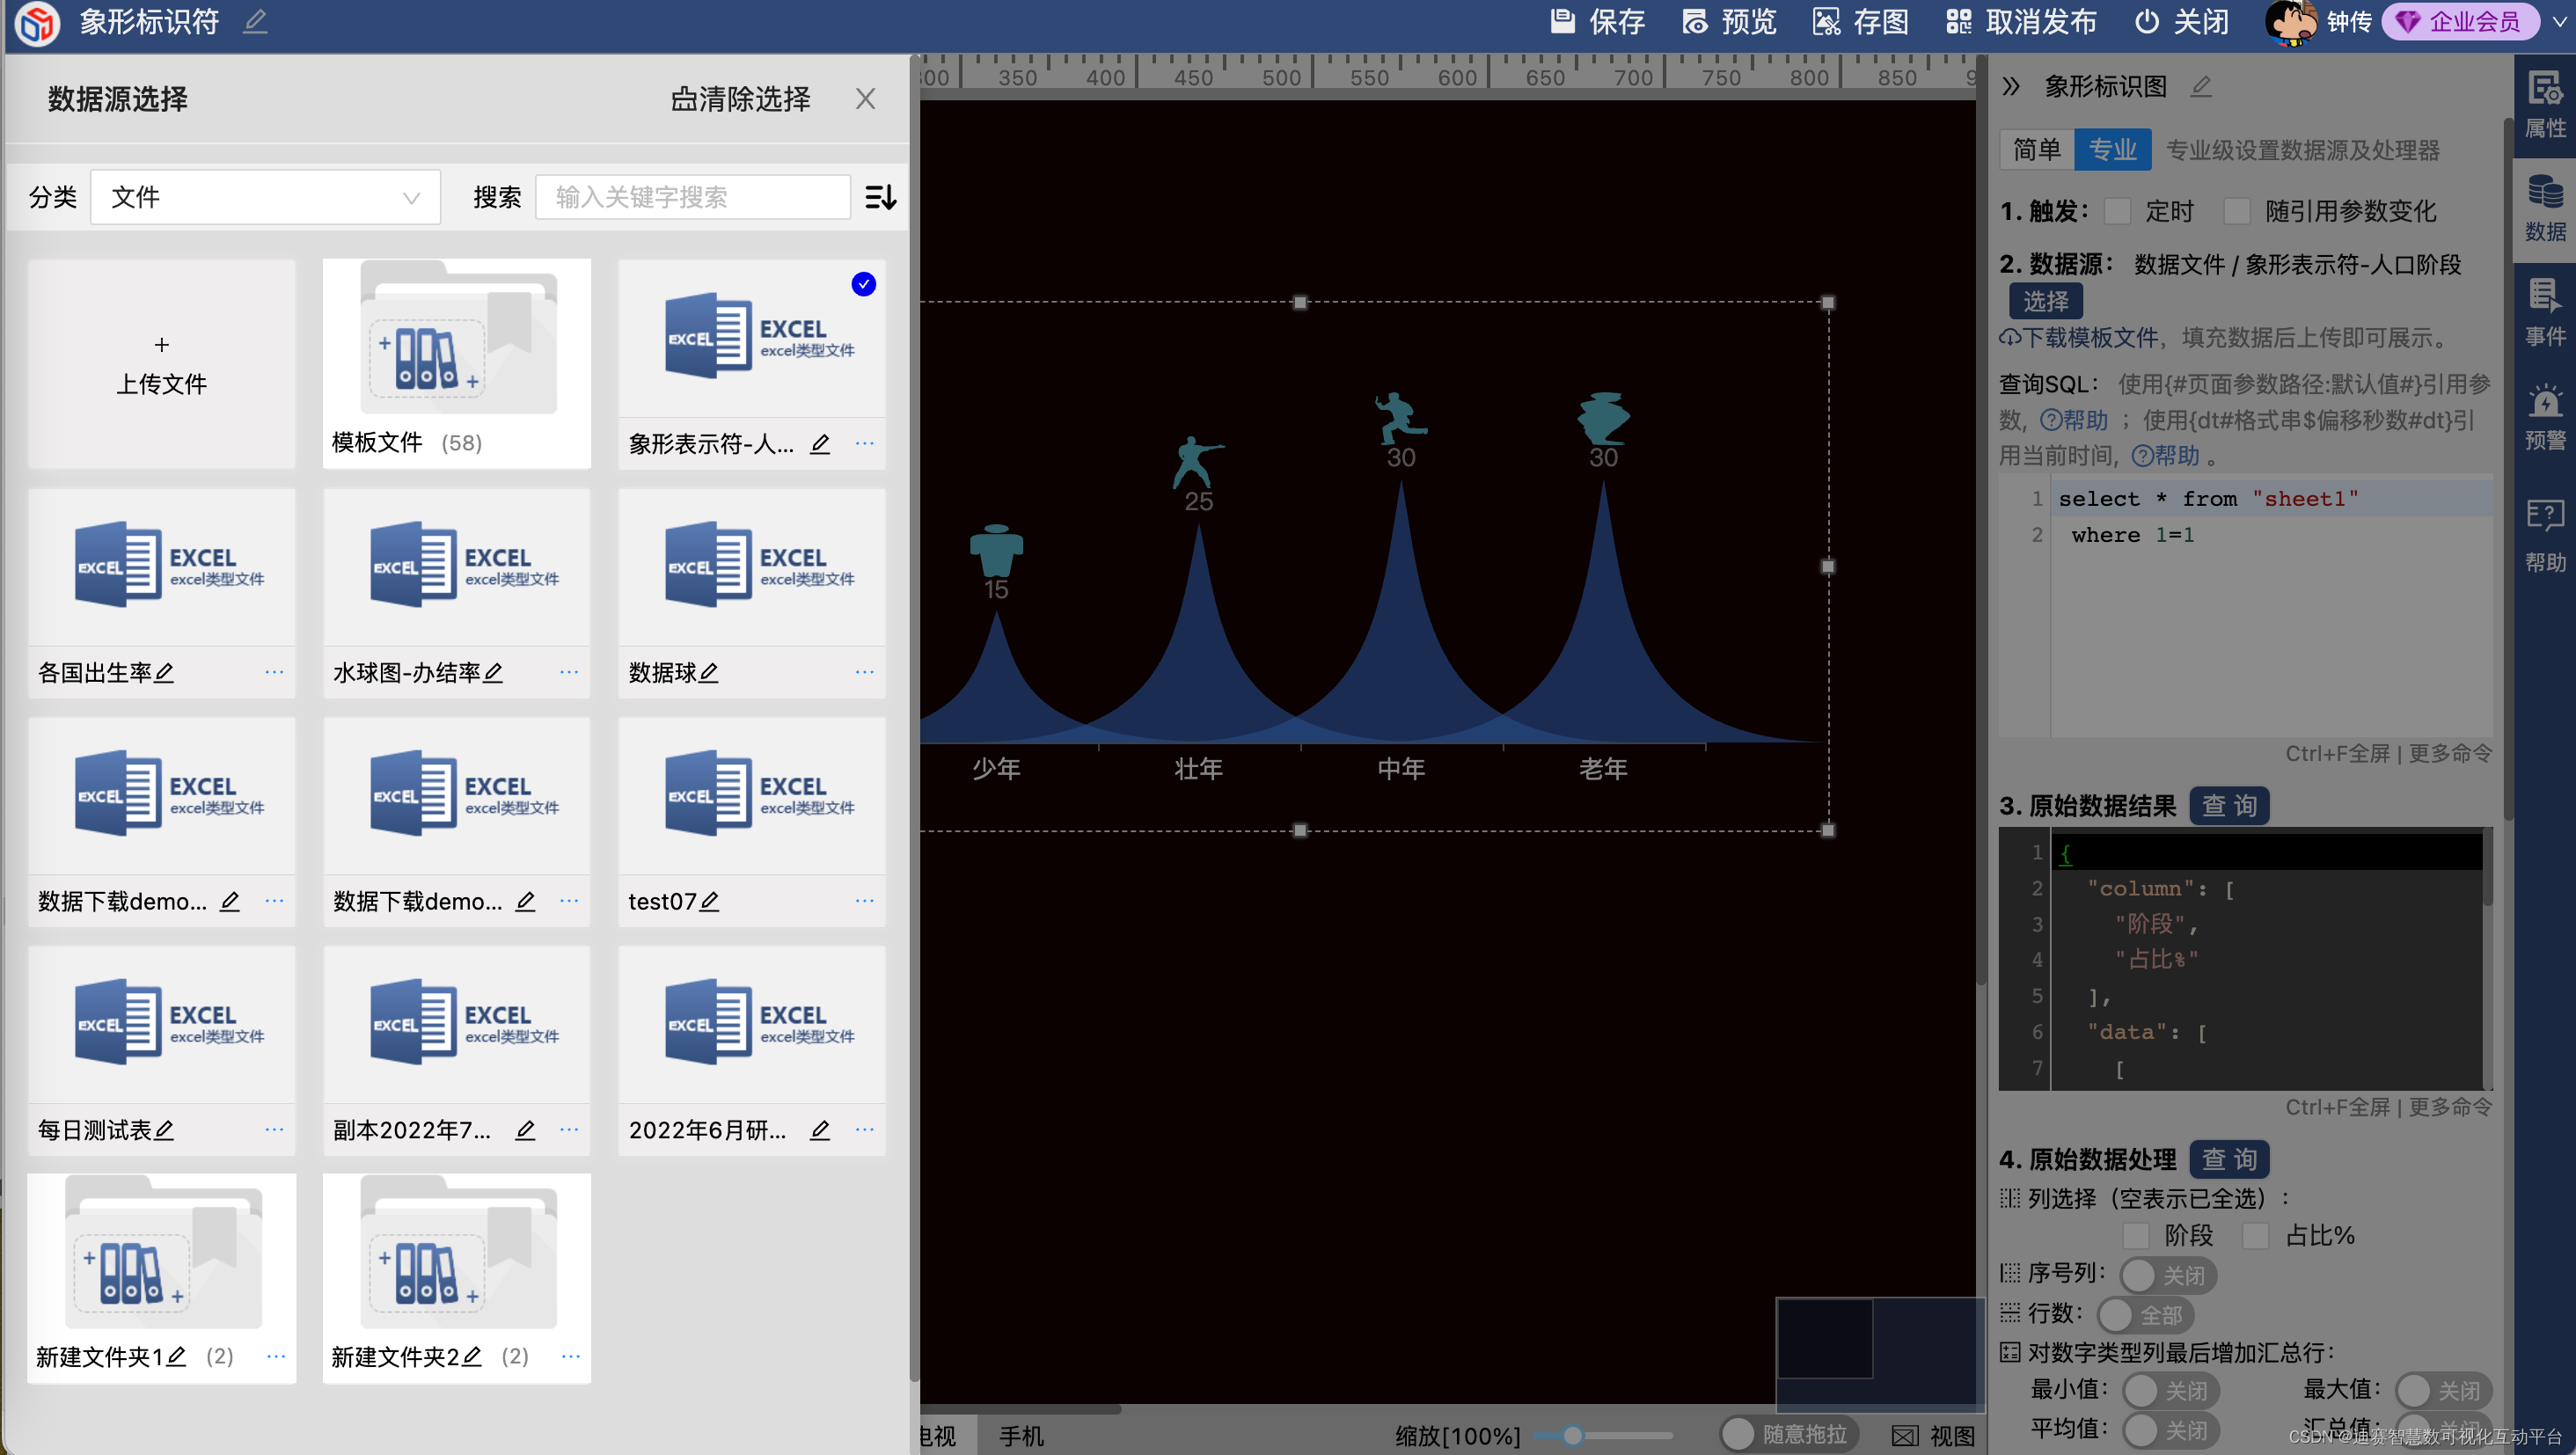
Task: Adjust the 缩放 zoom slider
Action: click(1602, 1436)
